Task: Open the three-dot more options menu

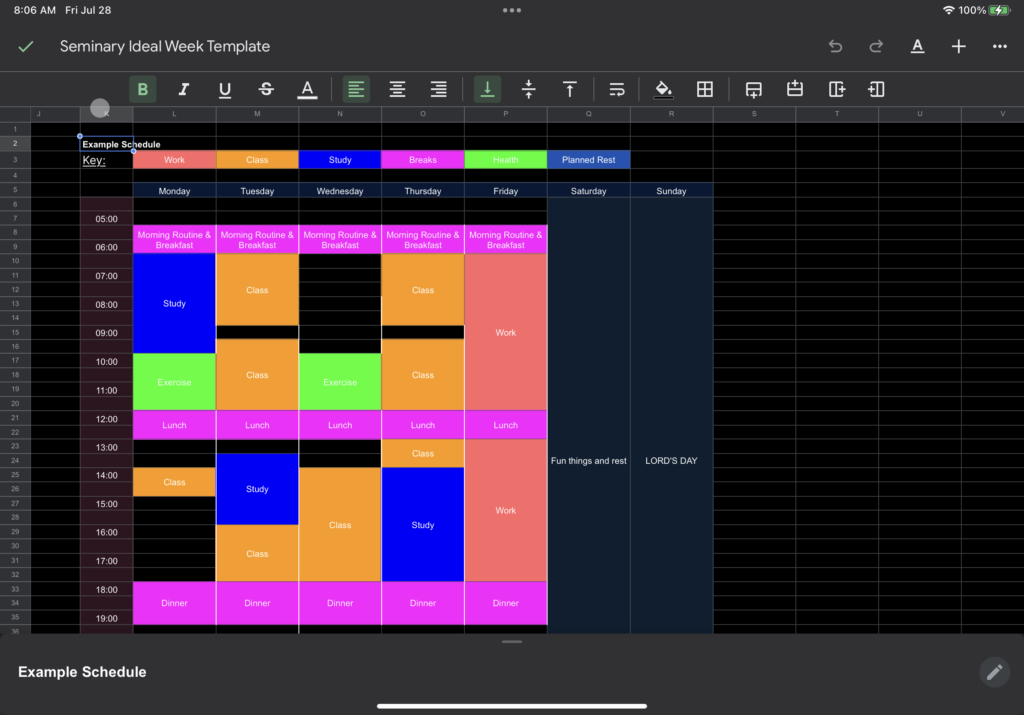Action: tap(999, 46)
